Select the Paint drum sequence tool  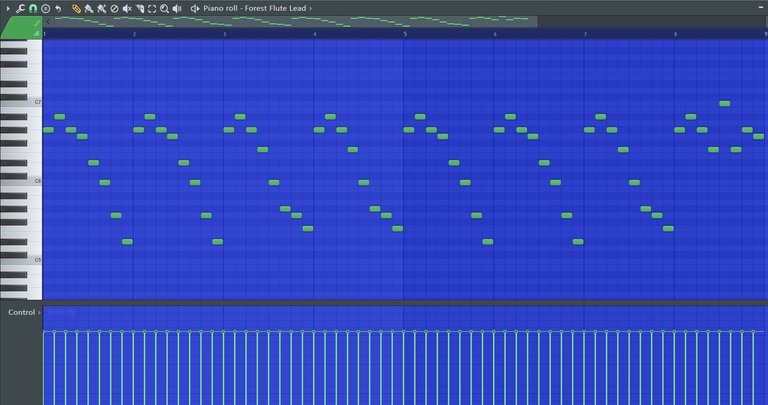pyautogui.click(x=101, y=8)
